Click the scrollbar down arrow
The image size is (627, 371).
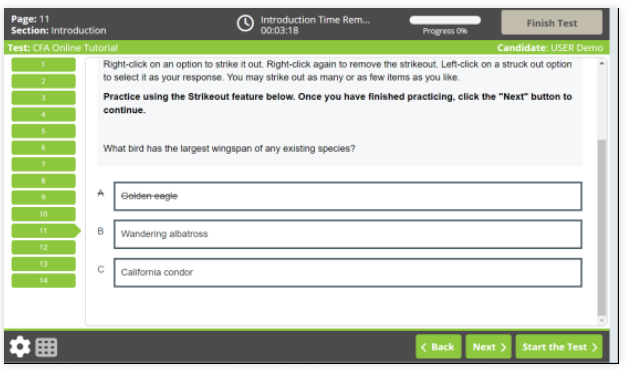[x=602, y=320]
